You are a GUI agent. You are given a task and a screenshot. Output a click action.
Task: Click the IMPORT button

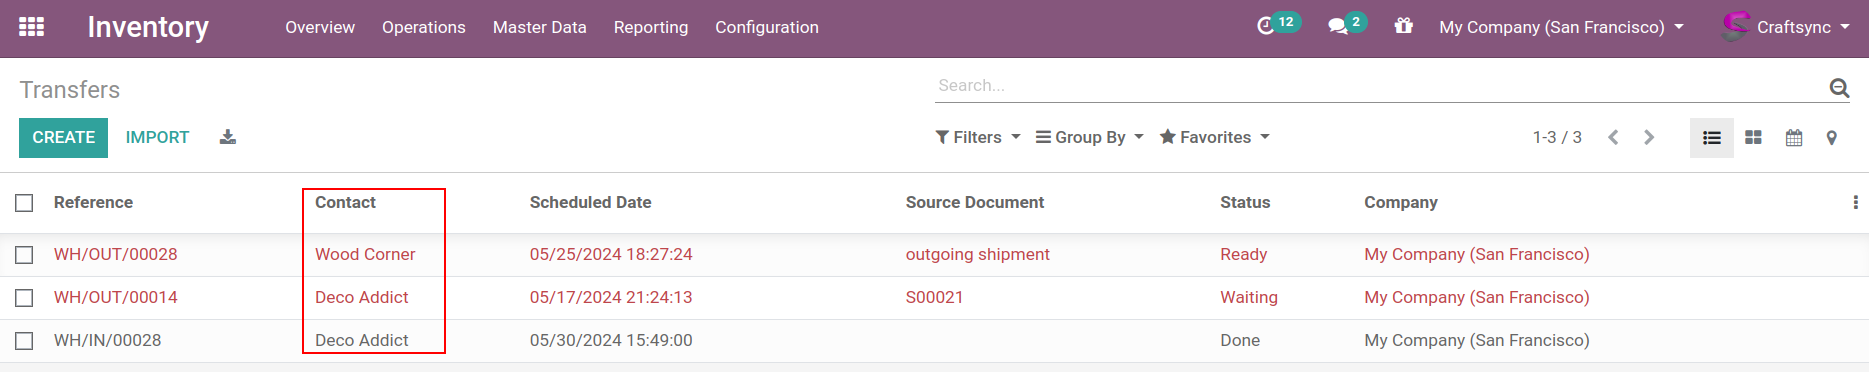tap(158, 138)
